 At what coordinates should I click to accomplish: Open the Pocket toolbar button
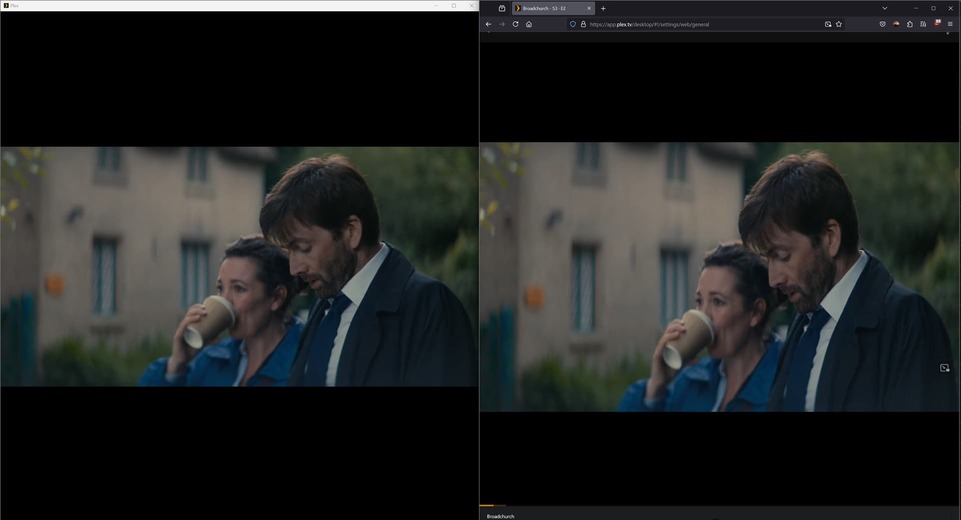[x=883, y=24]
